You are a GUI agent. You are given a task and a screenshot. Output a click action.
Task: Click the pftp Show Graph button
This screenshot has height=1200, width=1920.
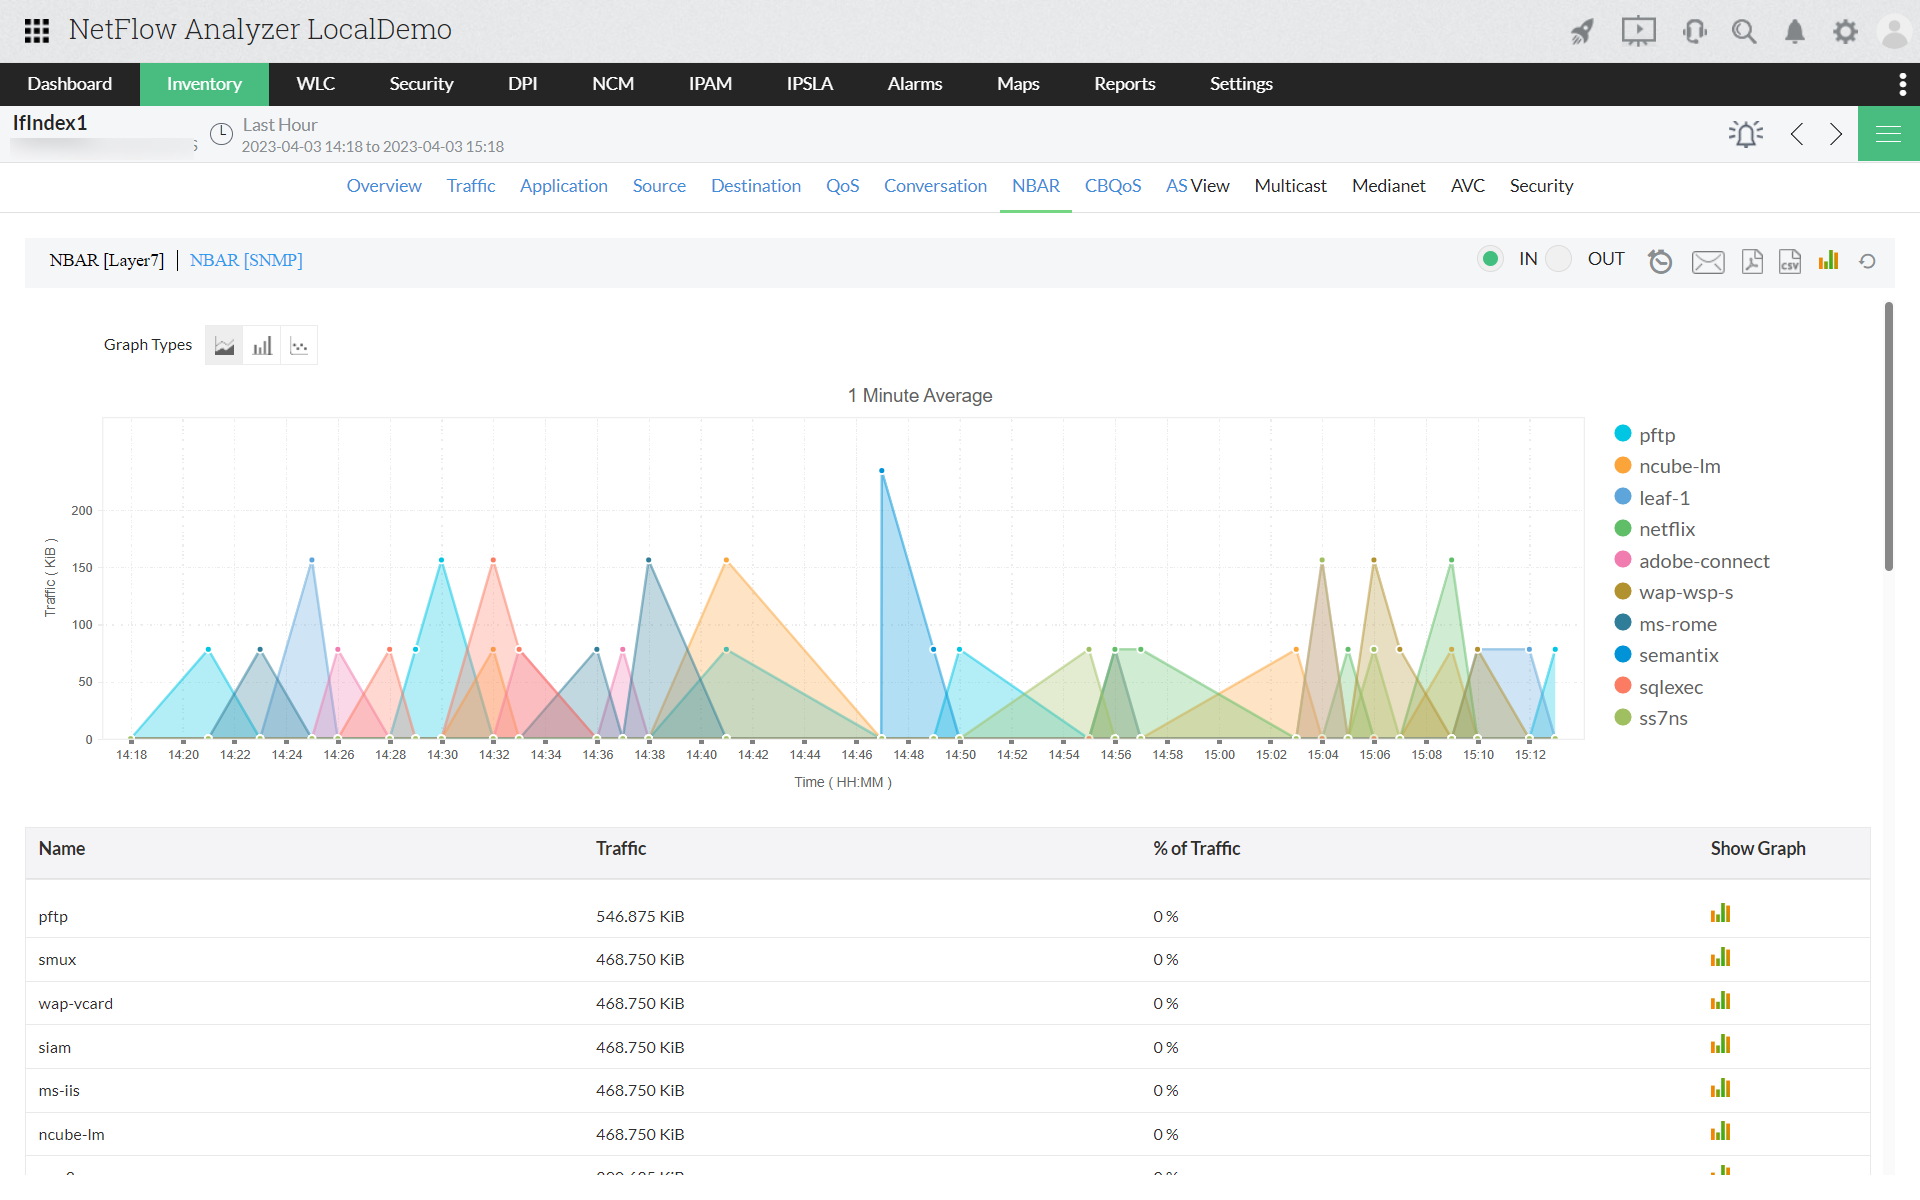point(1720,912)
